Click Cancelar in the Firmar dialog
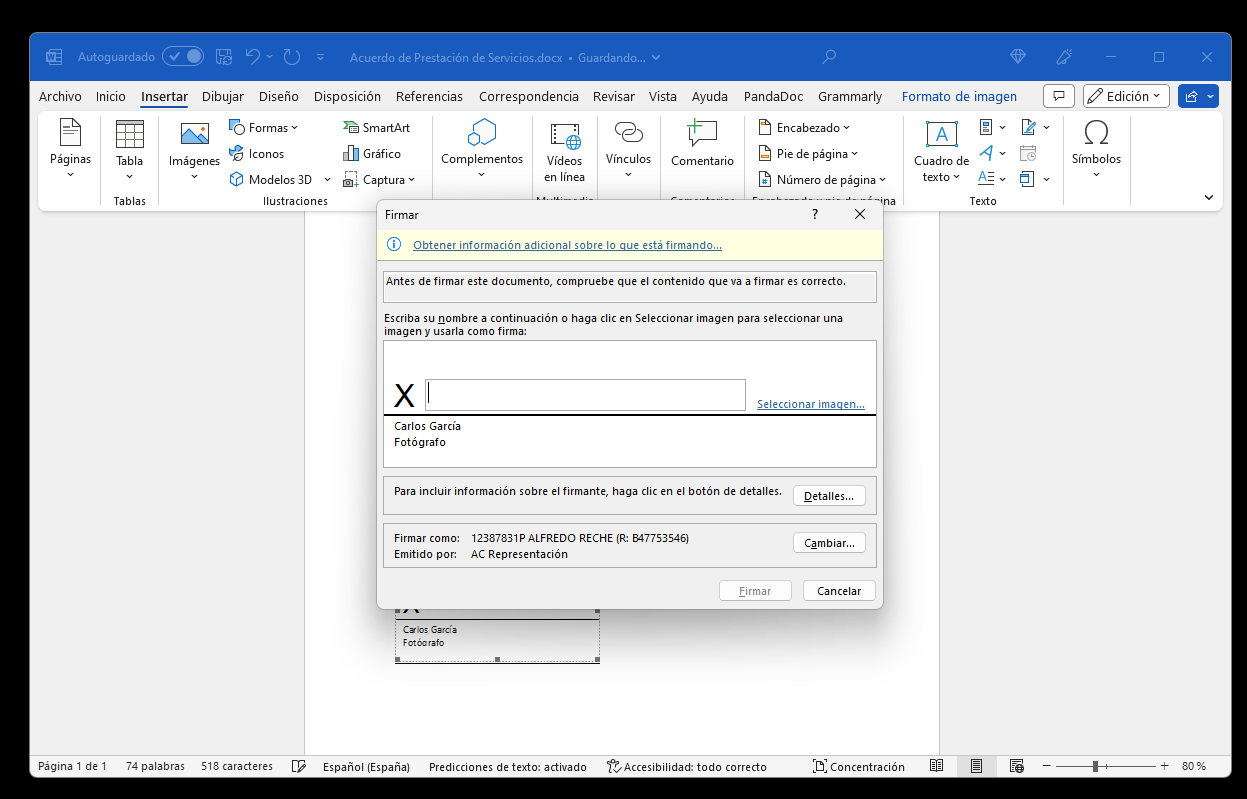The height and width of the screenshot is (799, 1247). pos(839,591)
